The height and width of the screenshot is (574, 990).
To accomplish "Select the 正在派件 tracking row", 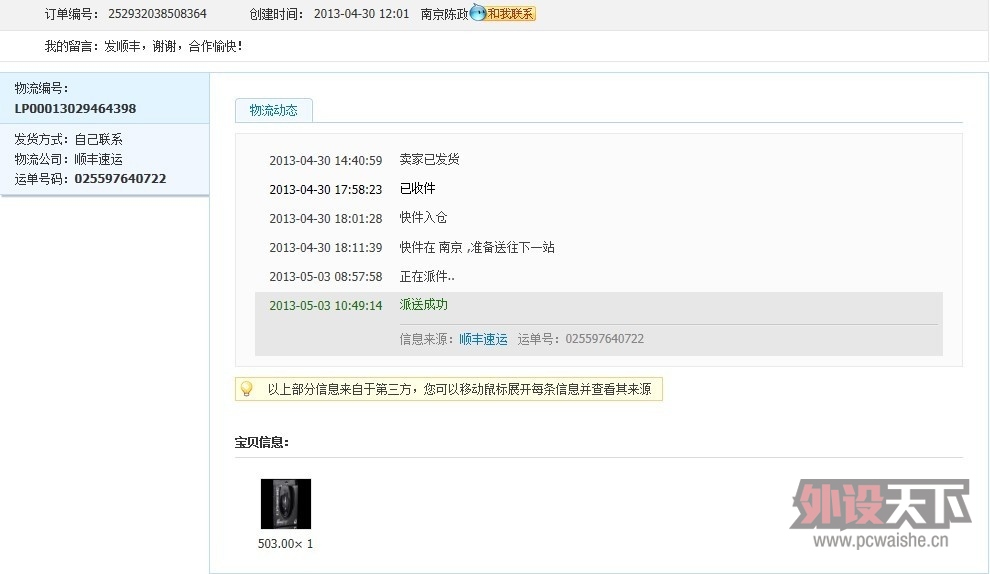I will (599, 276).
